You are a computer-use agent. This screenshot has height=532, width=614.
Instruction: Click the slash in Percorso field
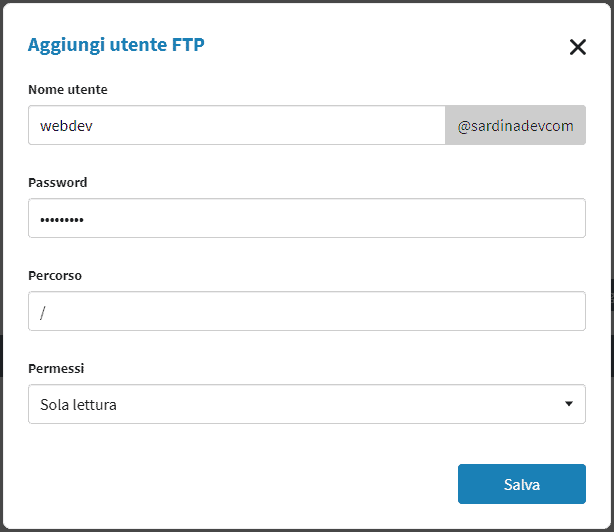click(x=43, y=312)
